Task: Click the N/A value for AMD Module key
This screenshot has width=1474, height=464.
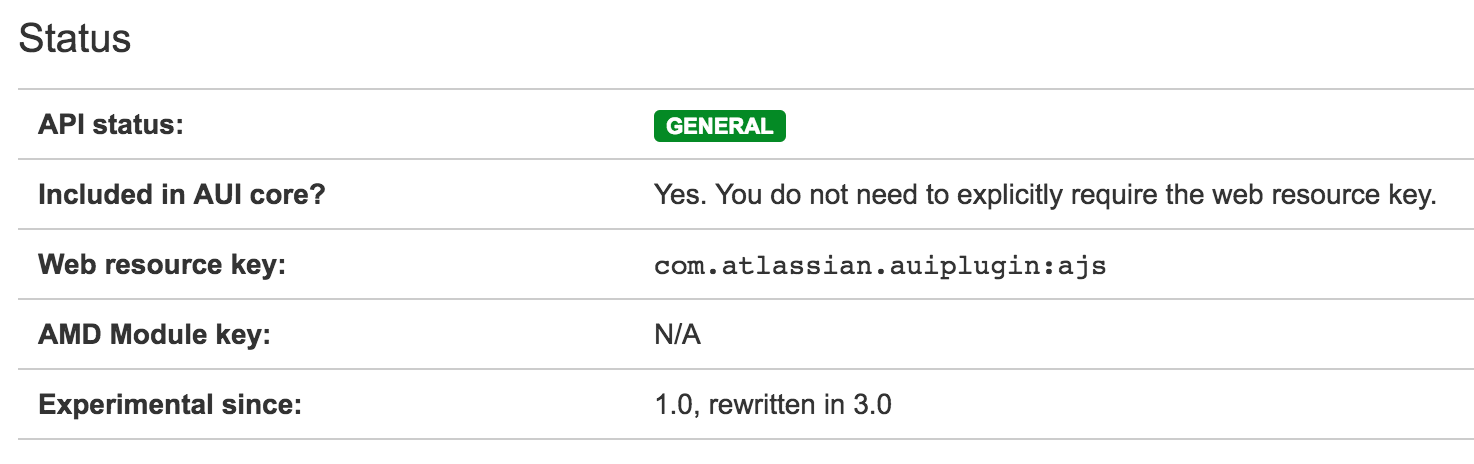Action: click(677, 335)
